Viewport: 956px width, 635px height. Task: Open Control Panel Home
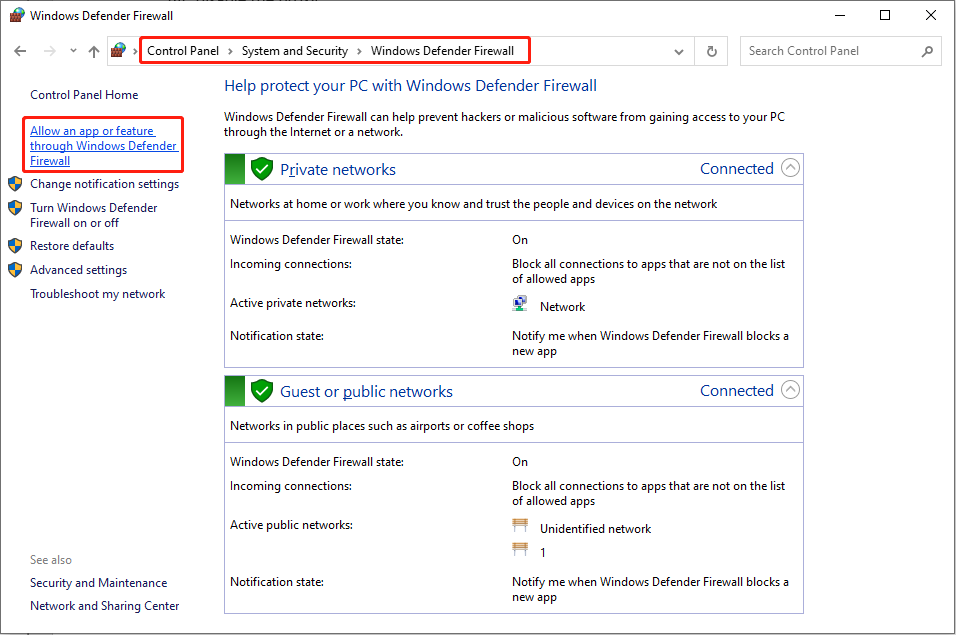click(84, 95)
